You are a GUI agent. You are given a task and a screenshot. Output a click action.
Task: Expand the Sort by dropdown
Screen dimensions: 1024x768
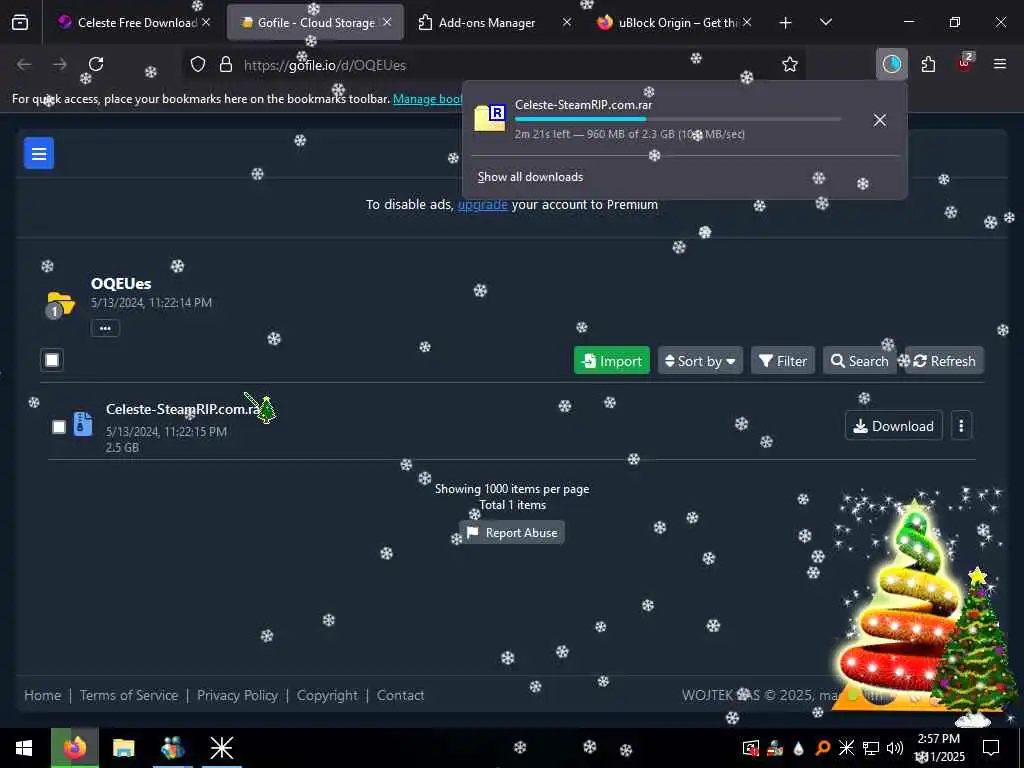pyautogui.click(x=700, y=360)
